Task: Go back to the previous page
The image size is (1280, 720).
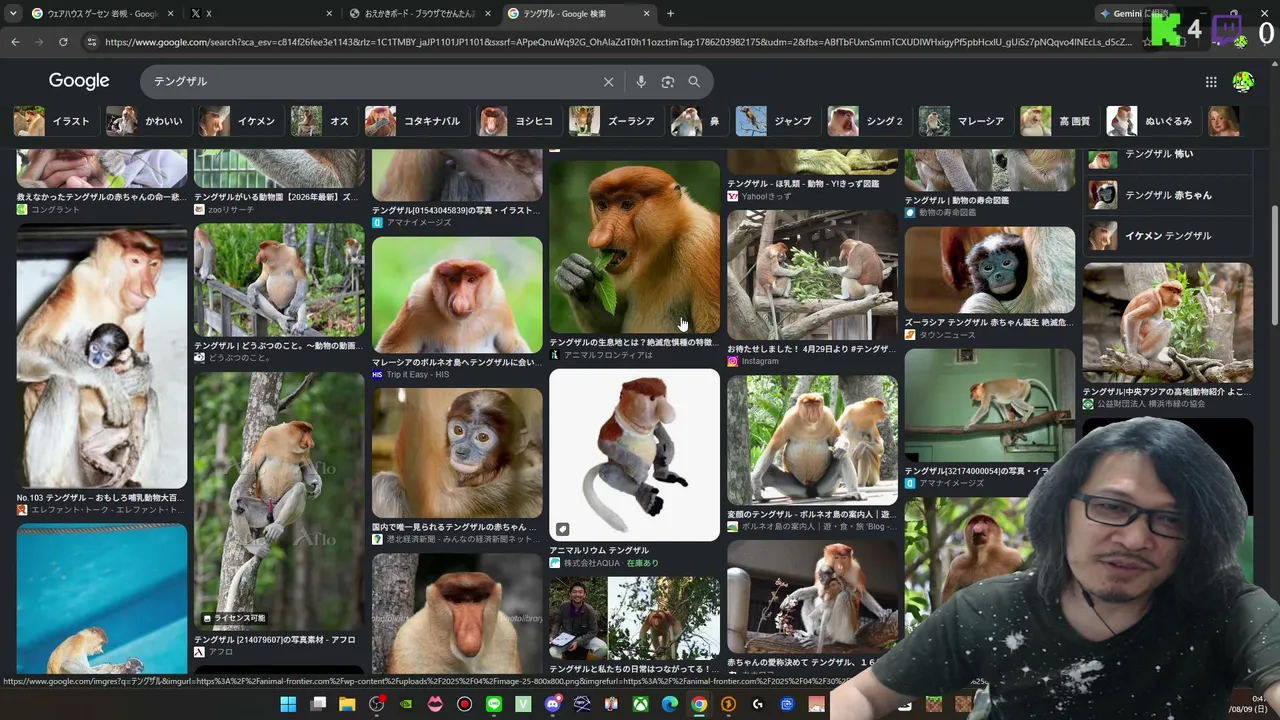Action: coord(15,42)
